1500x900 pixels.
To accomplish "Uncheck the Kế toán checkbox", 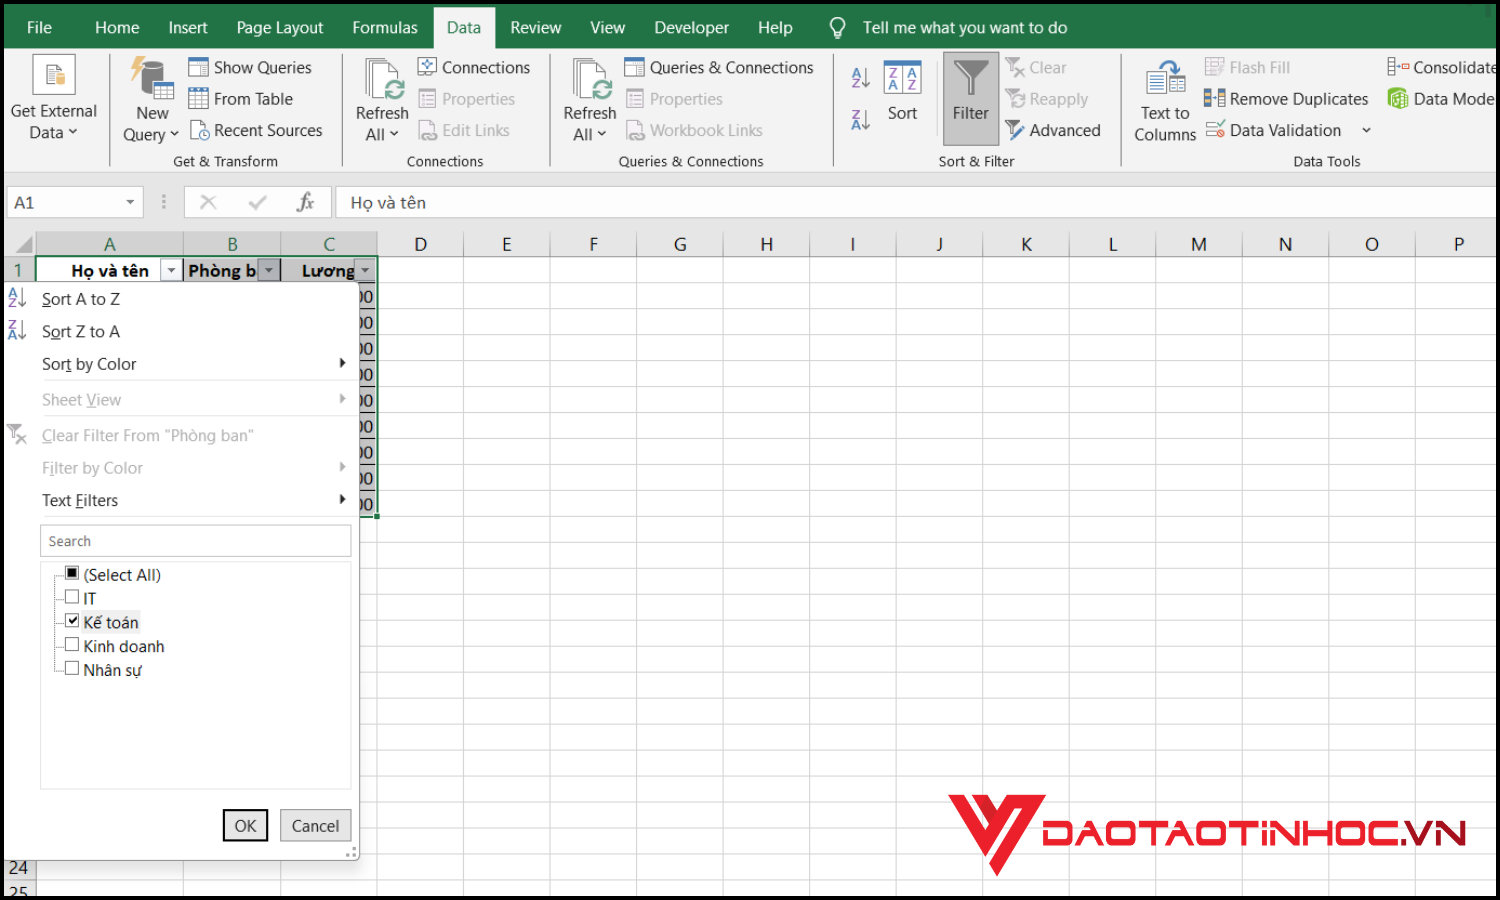I will tap(72, 621).
